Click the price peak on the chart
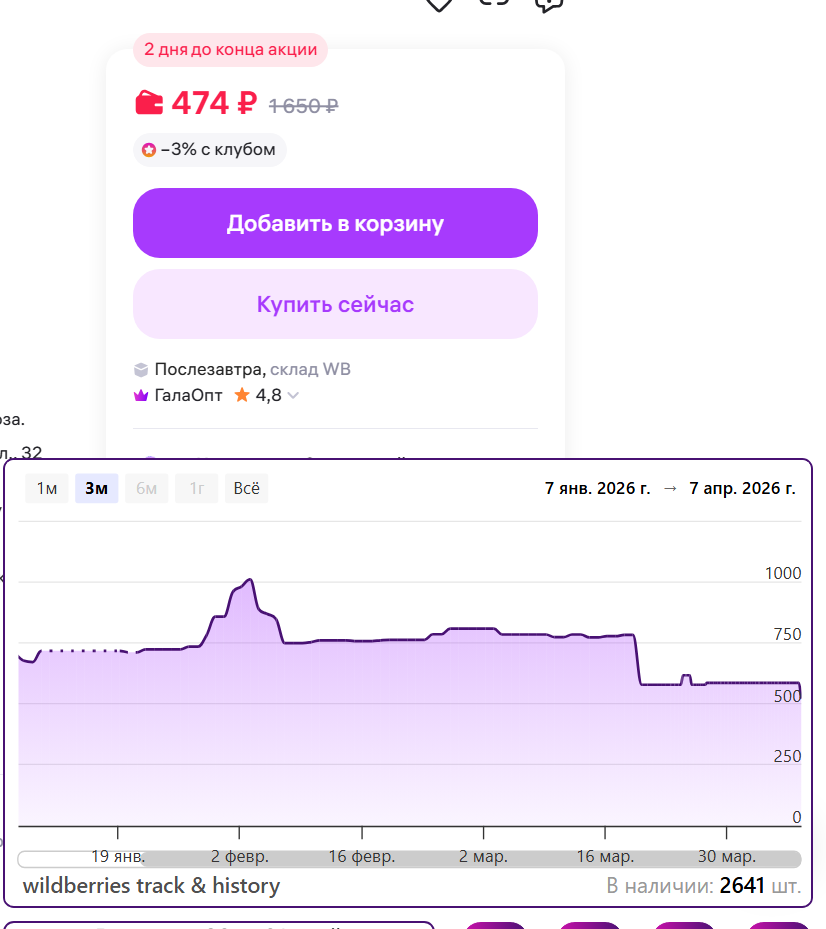Image resolution: width=826 pixels, height=929 pixels. 249,580
